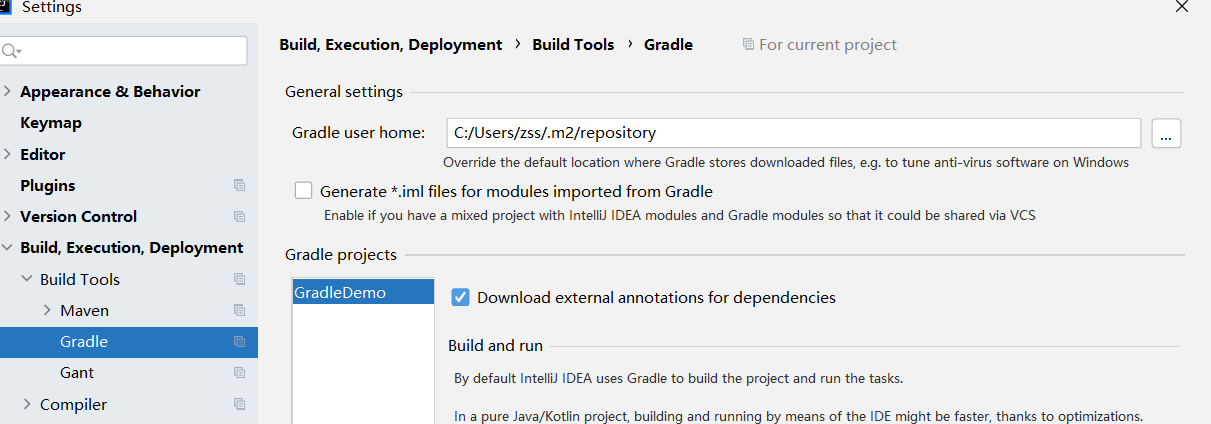Expand the Editor settings section
1211x424 pixels.
tap(8, 154)
